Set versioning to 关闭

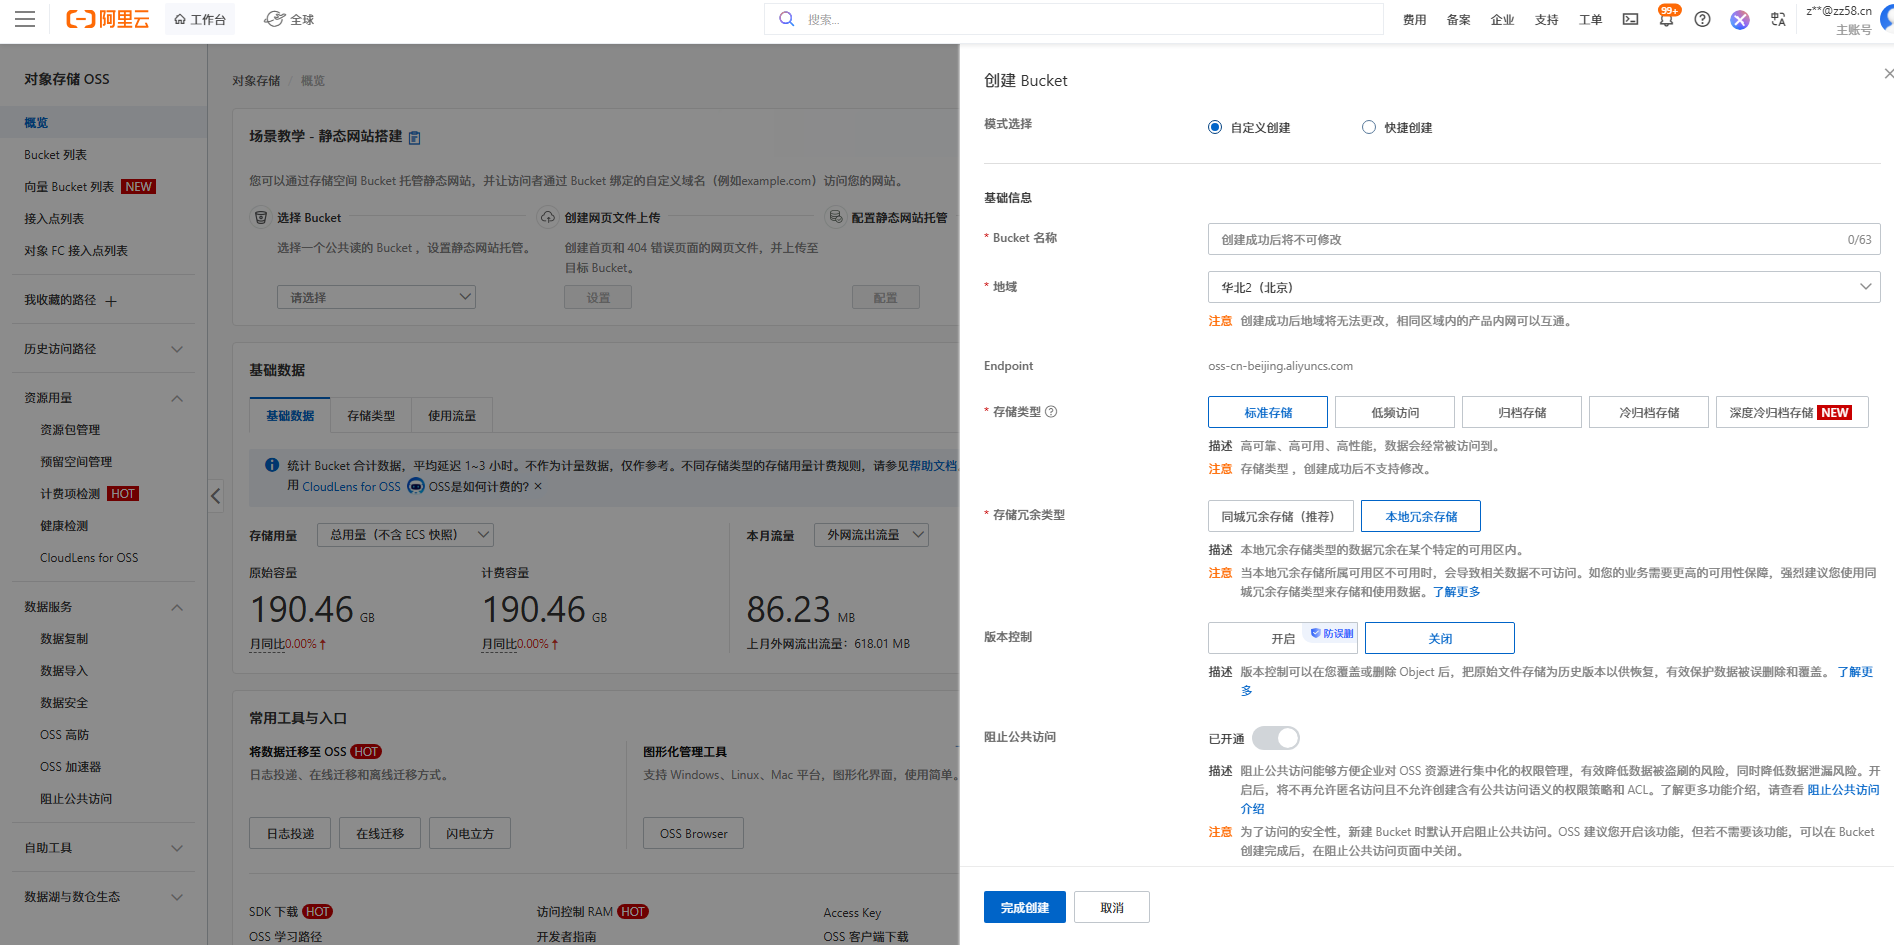pyautogui.click(x=1439, y=638)
